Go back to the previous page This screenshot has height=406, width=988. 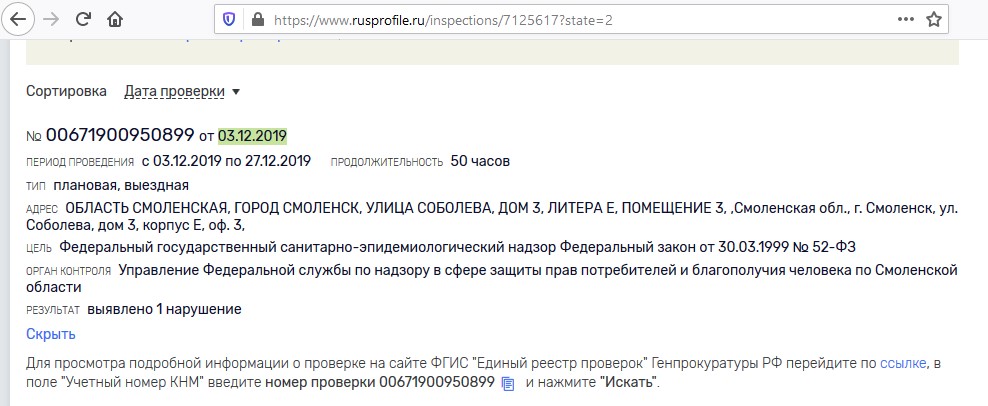[x=18, y=20]
